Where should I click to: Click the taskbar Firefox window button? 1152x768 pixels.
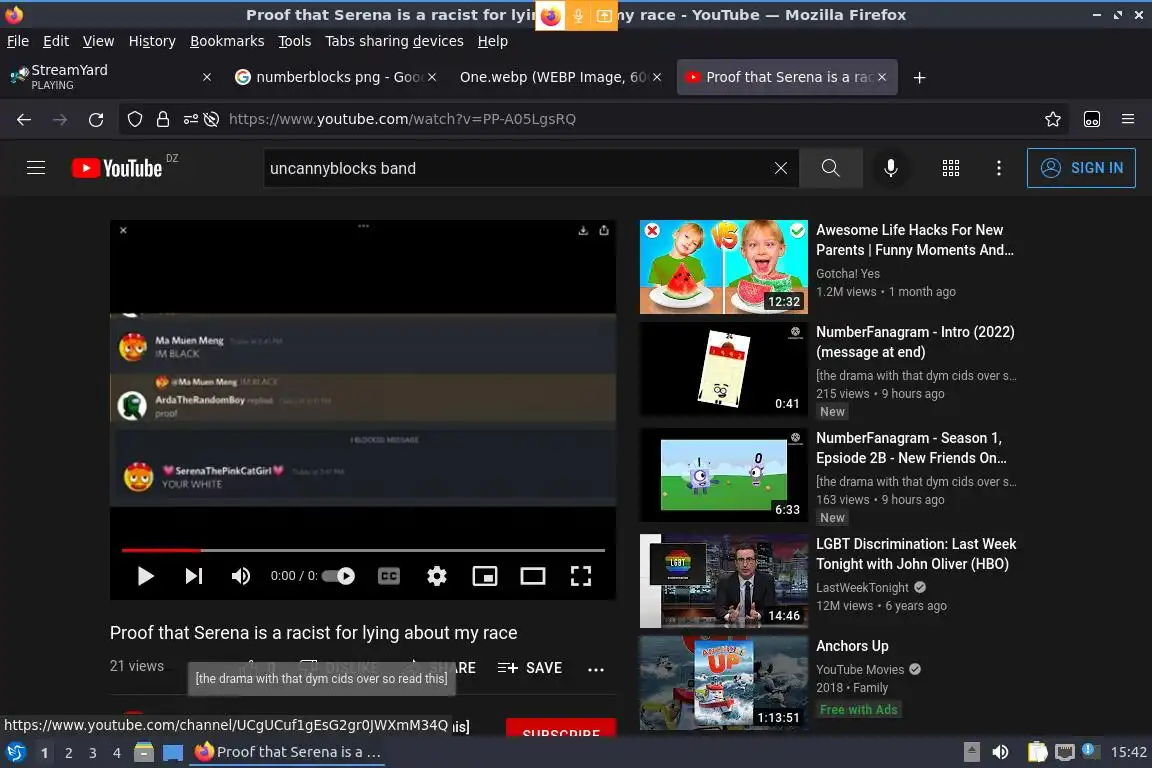click(x=288, y=752)
